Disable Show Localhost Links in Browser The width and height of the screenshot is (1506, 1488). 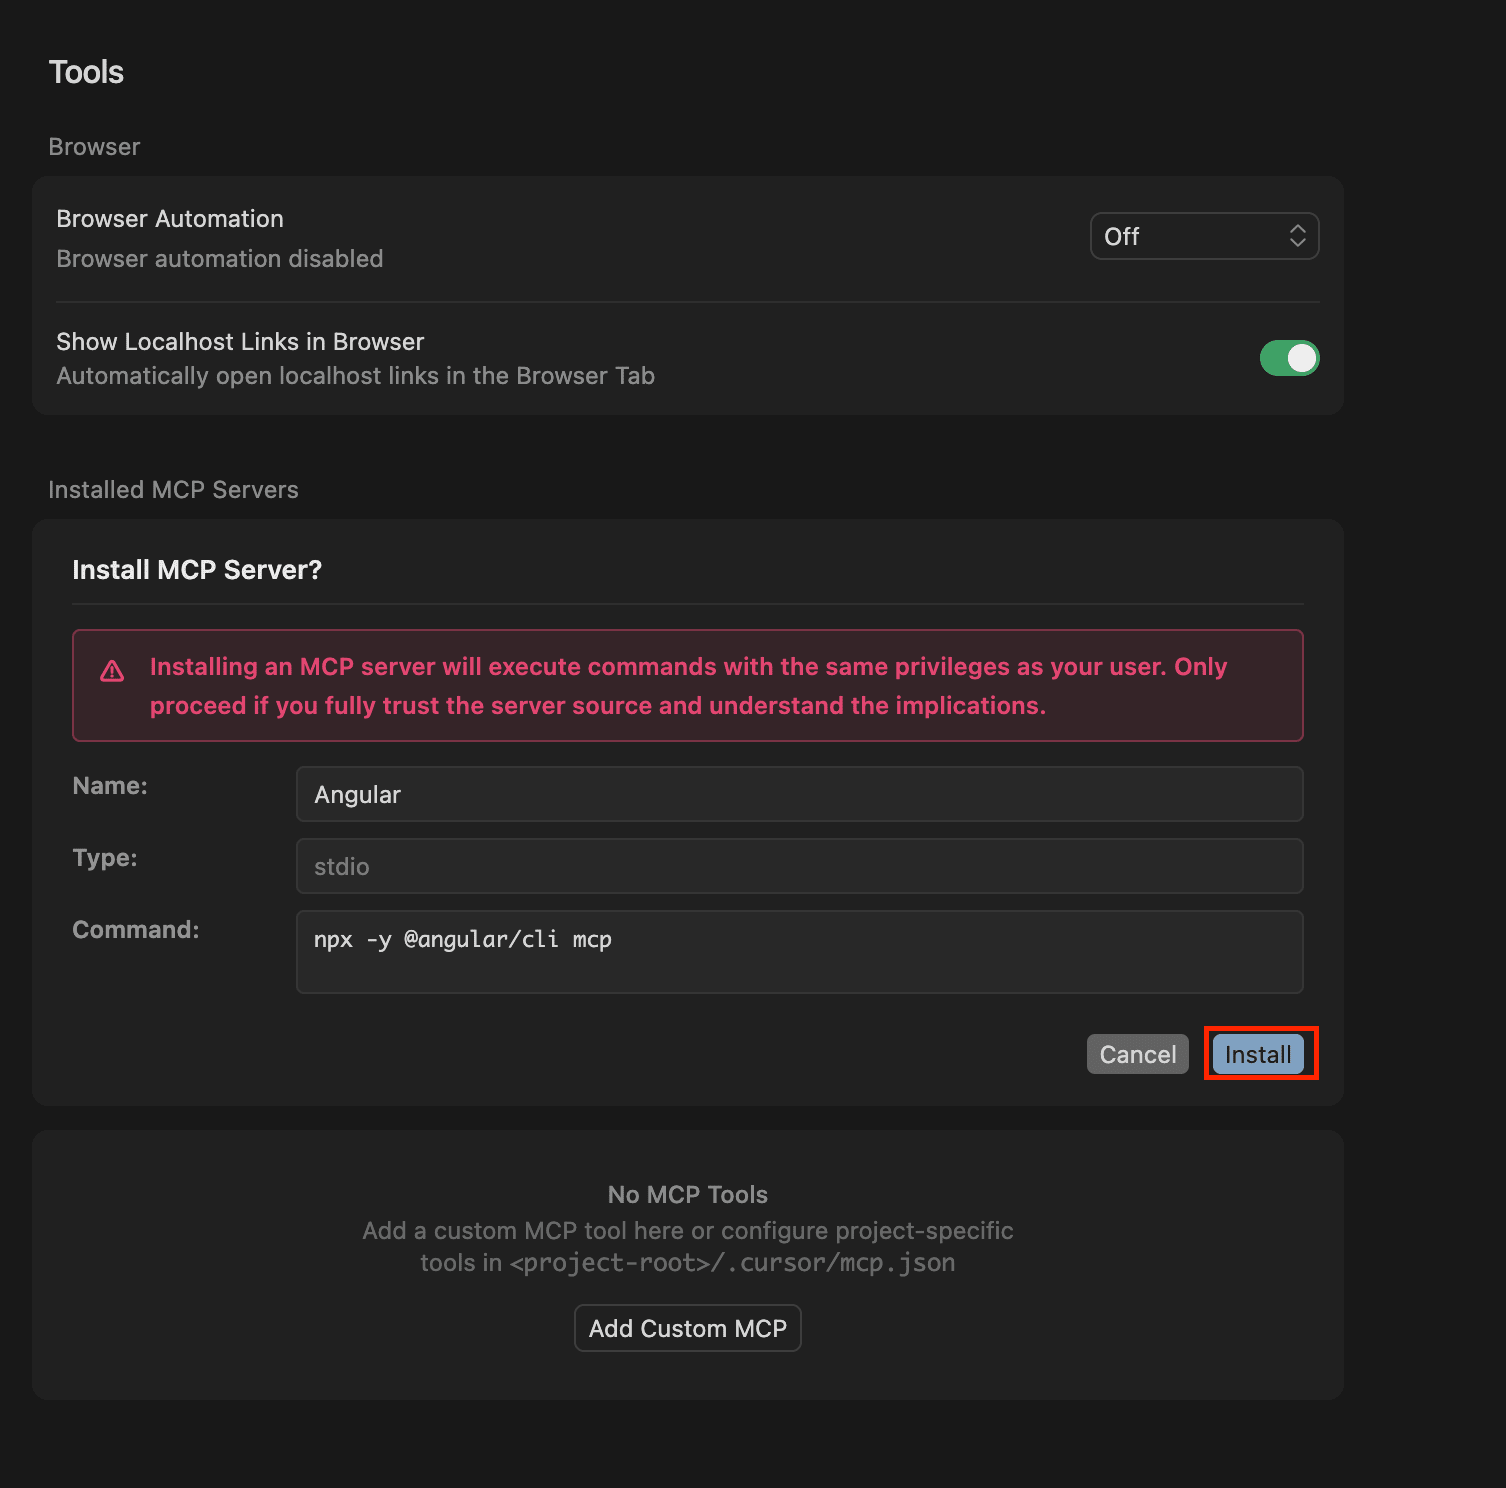(1290, 358)
